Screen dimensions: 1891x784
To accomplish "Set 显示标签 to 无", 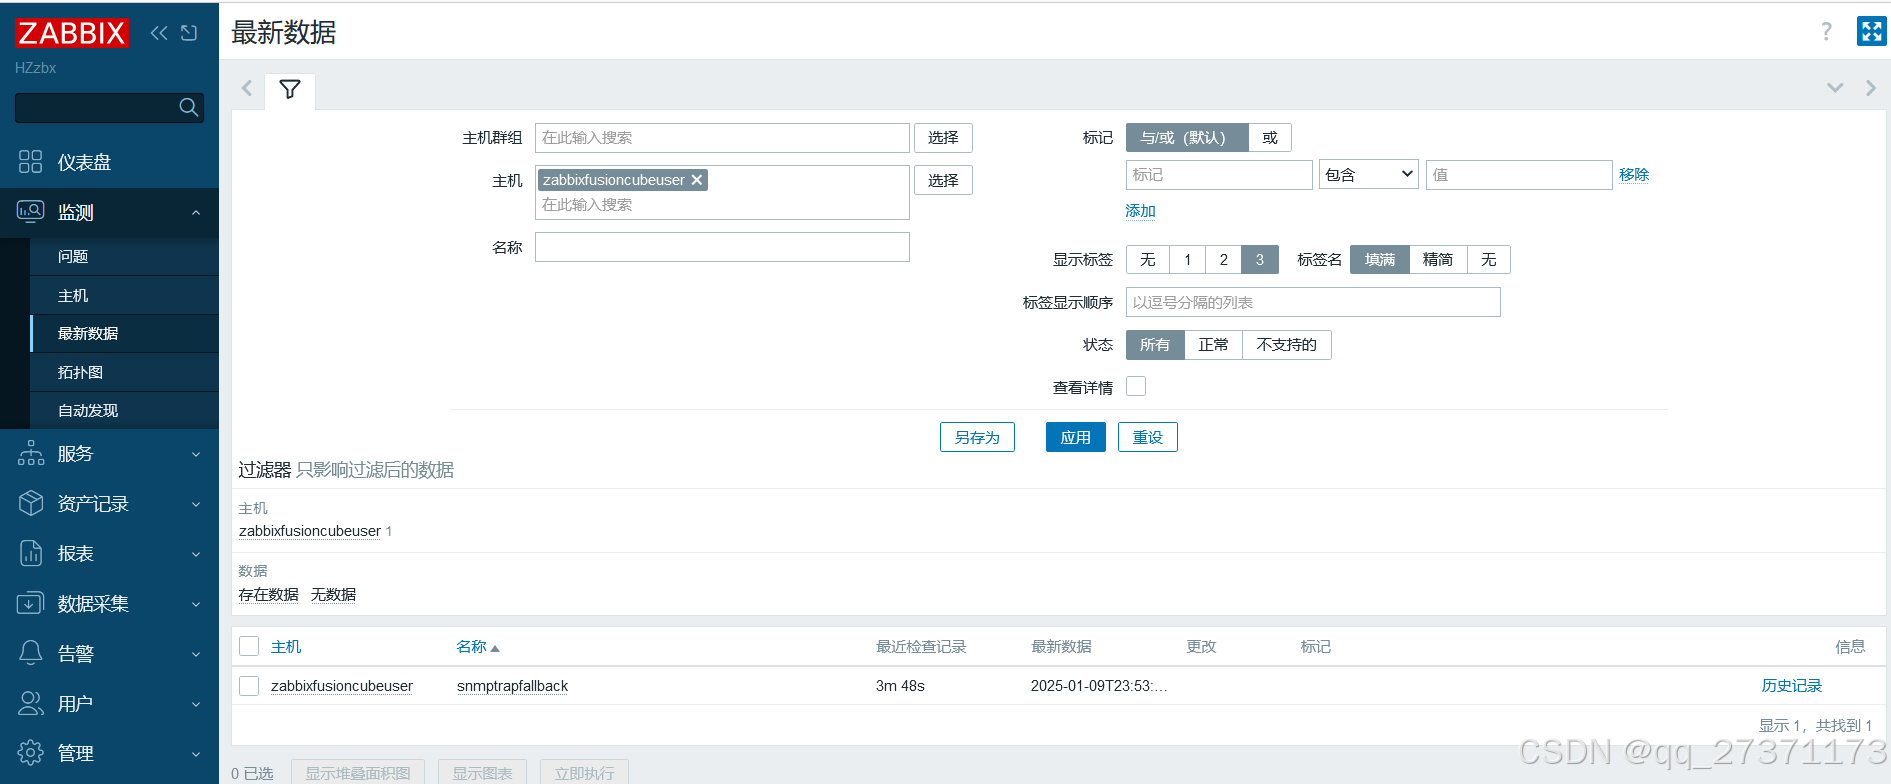I will [x=1148, y=260].
